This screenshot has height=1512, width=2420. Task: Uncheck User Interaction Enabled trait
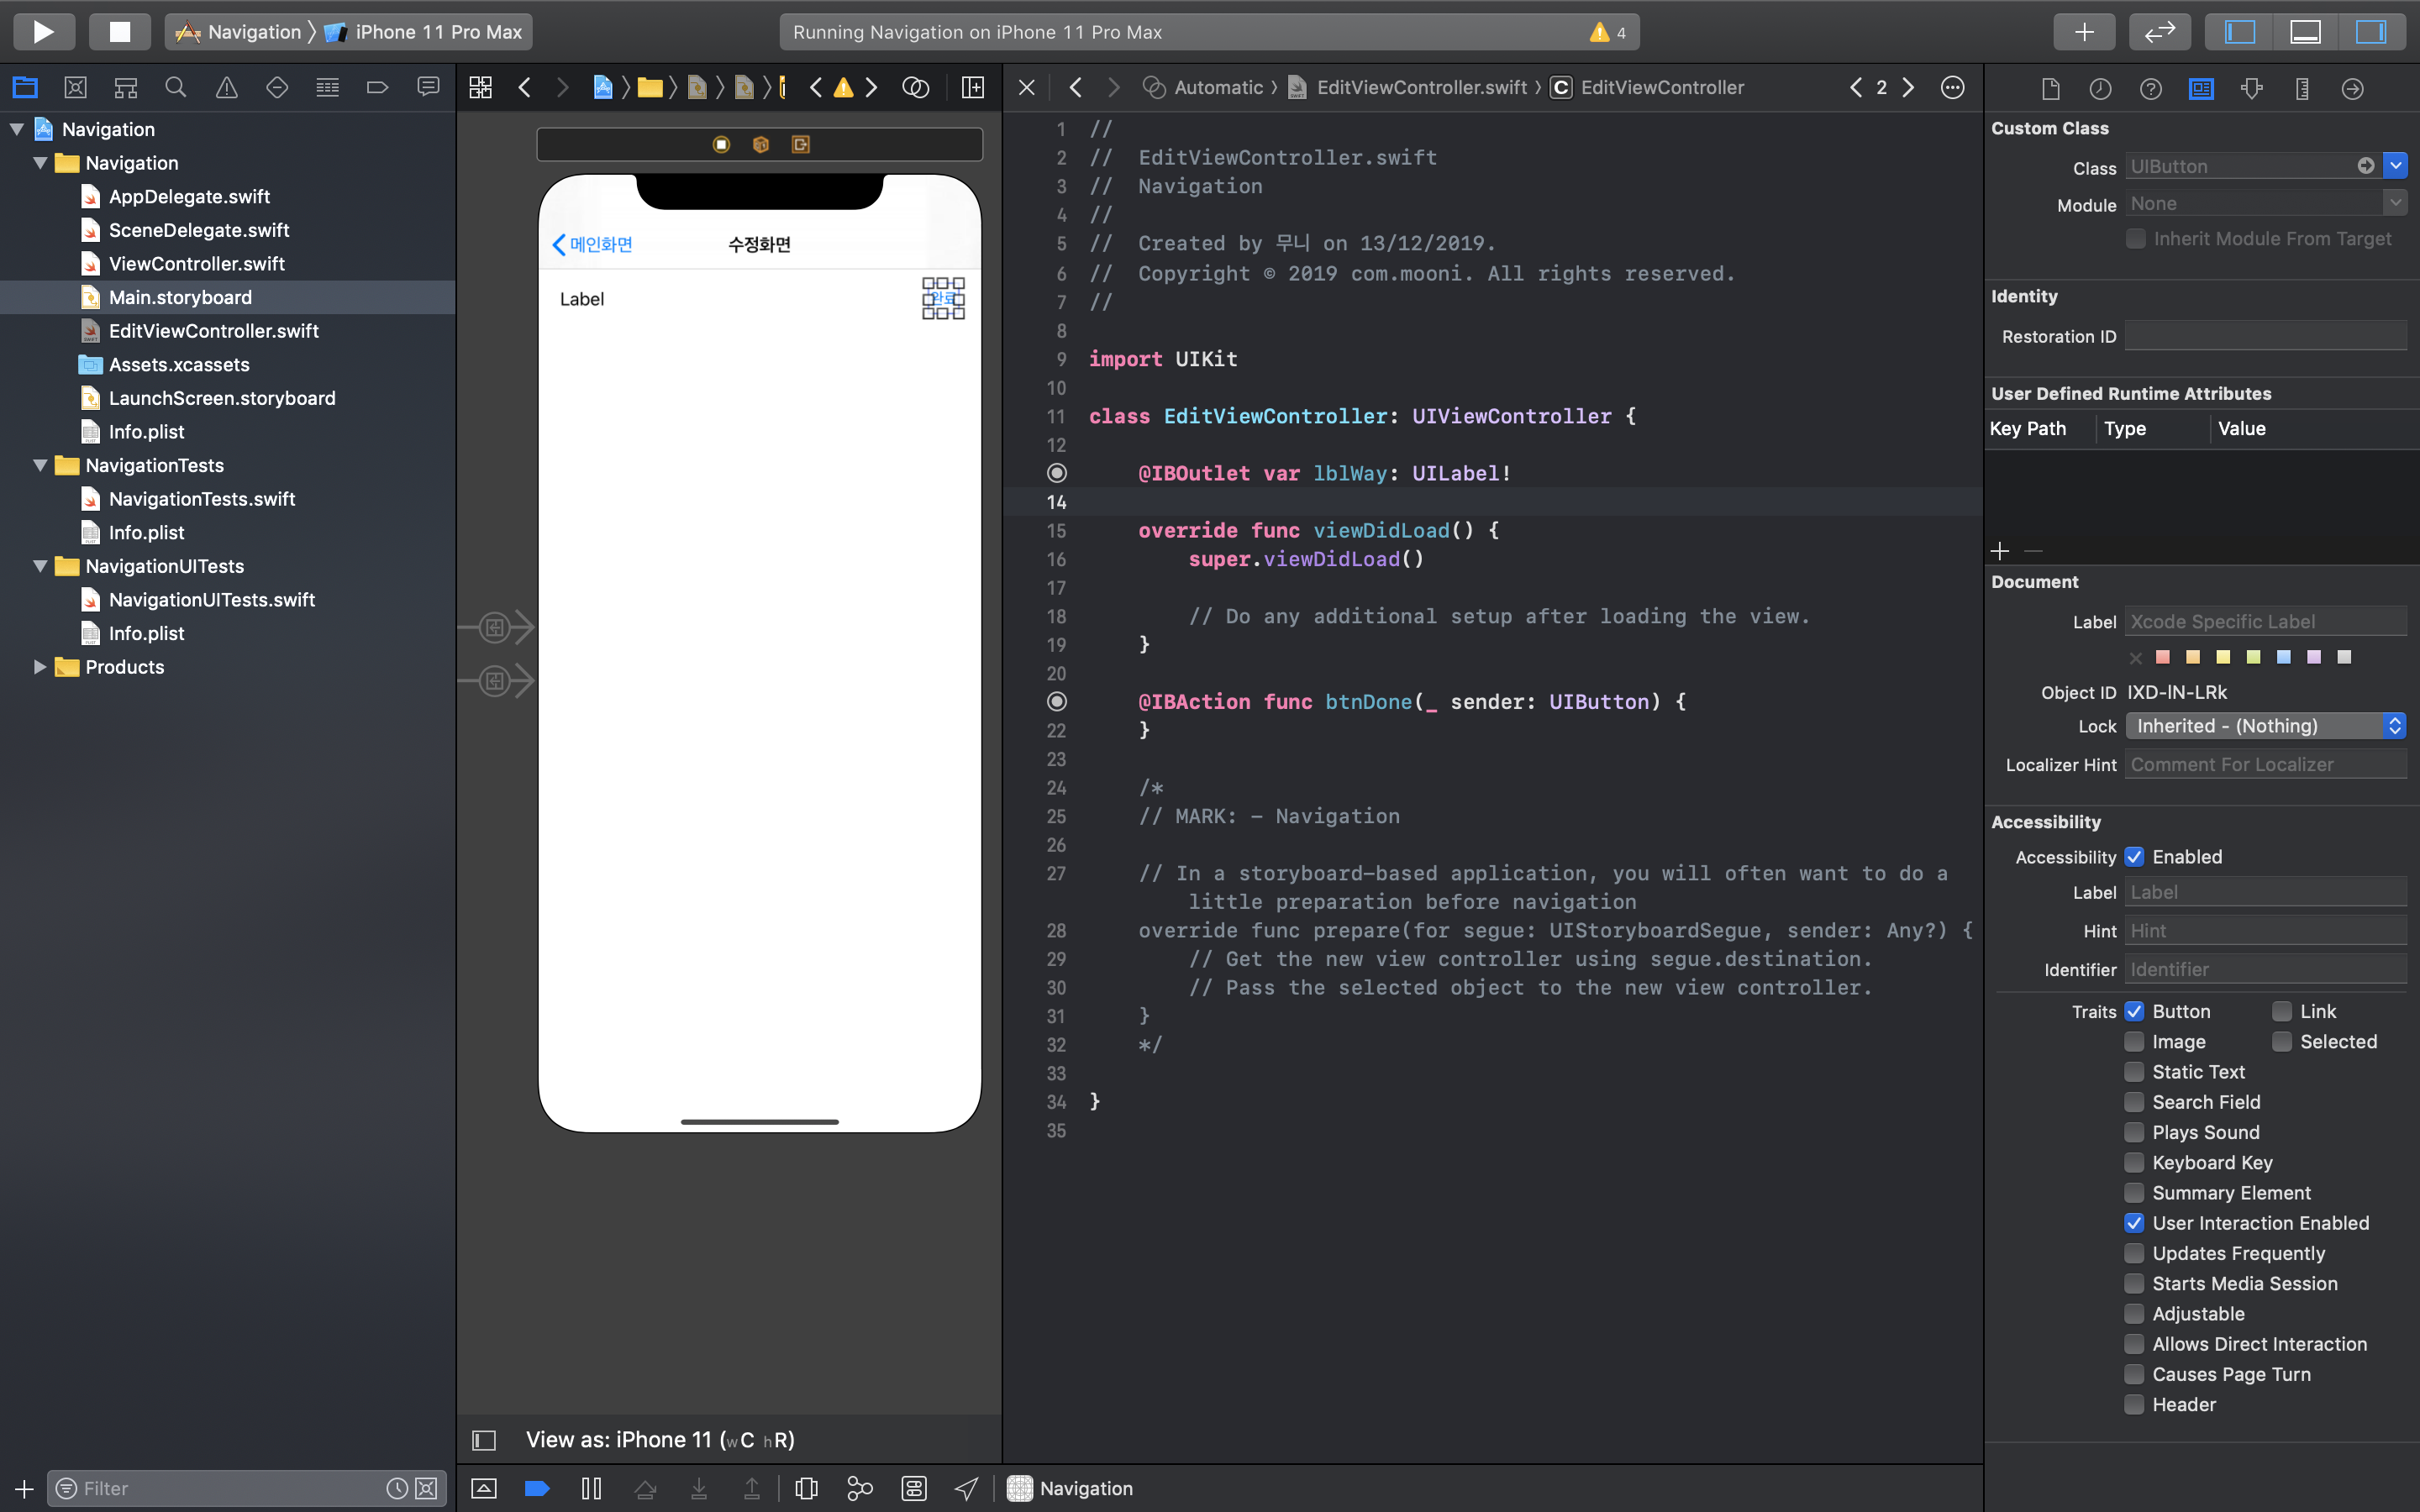pos(2134,1223)
